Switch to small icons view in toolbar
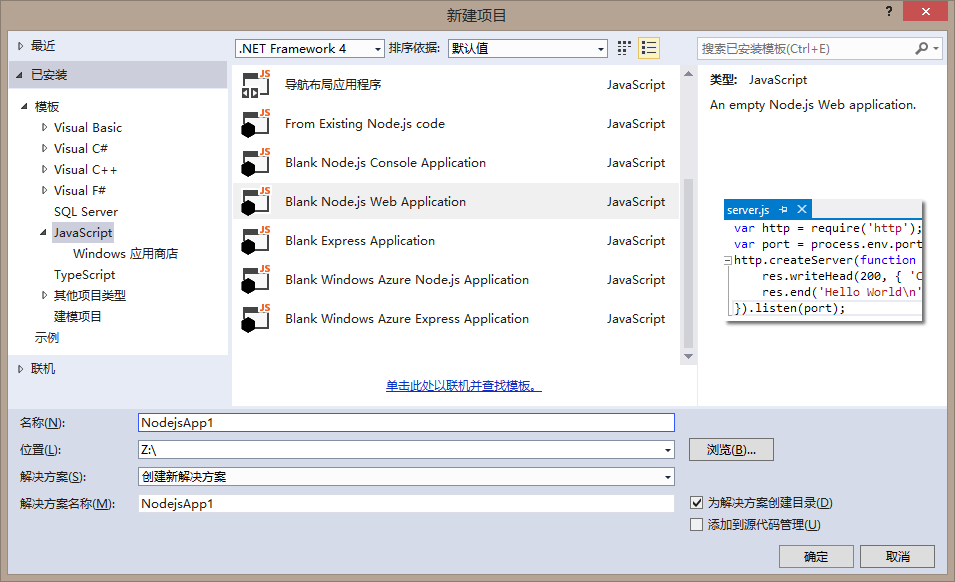Viewport: 955px width, 582px height. click(x=625, y=48)
